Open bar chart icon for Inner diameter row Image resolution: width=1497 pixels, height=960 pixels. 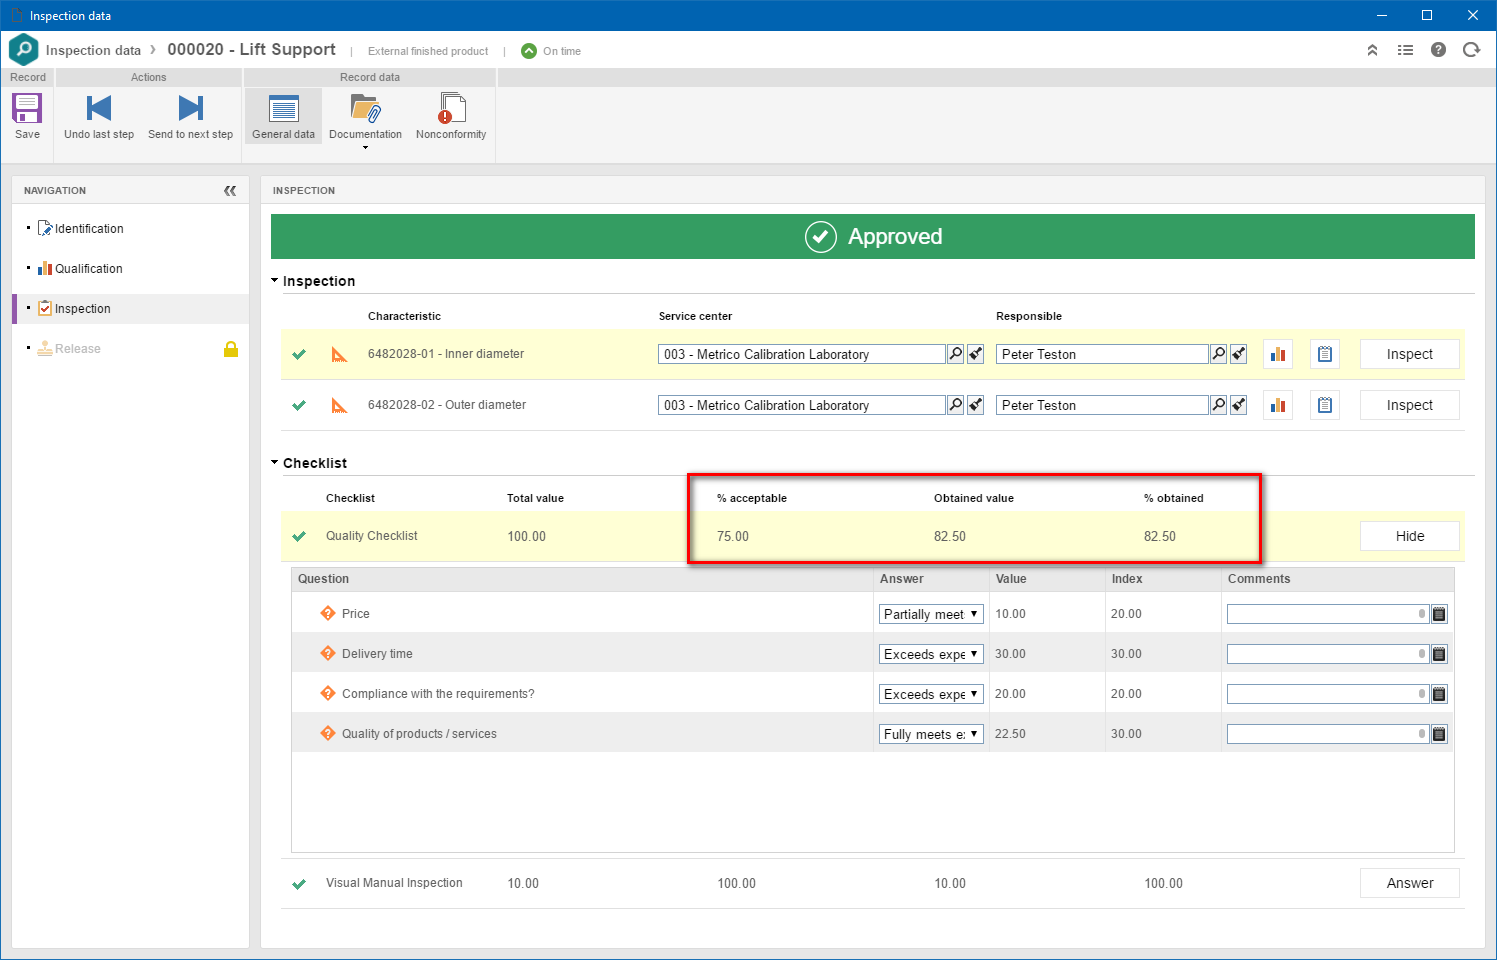pos(1278,354)
